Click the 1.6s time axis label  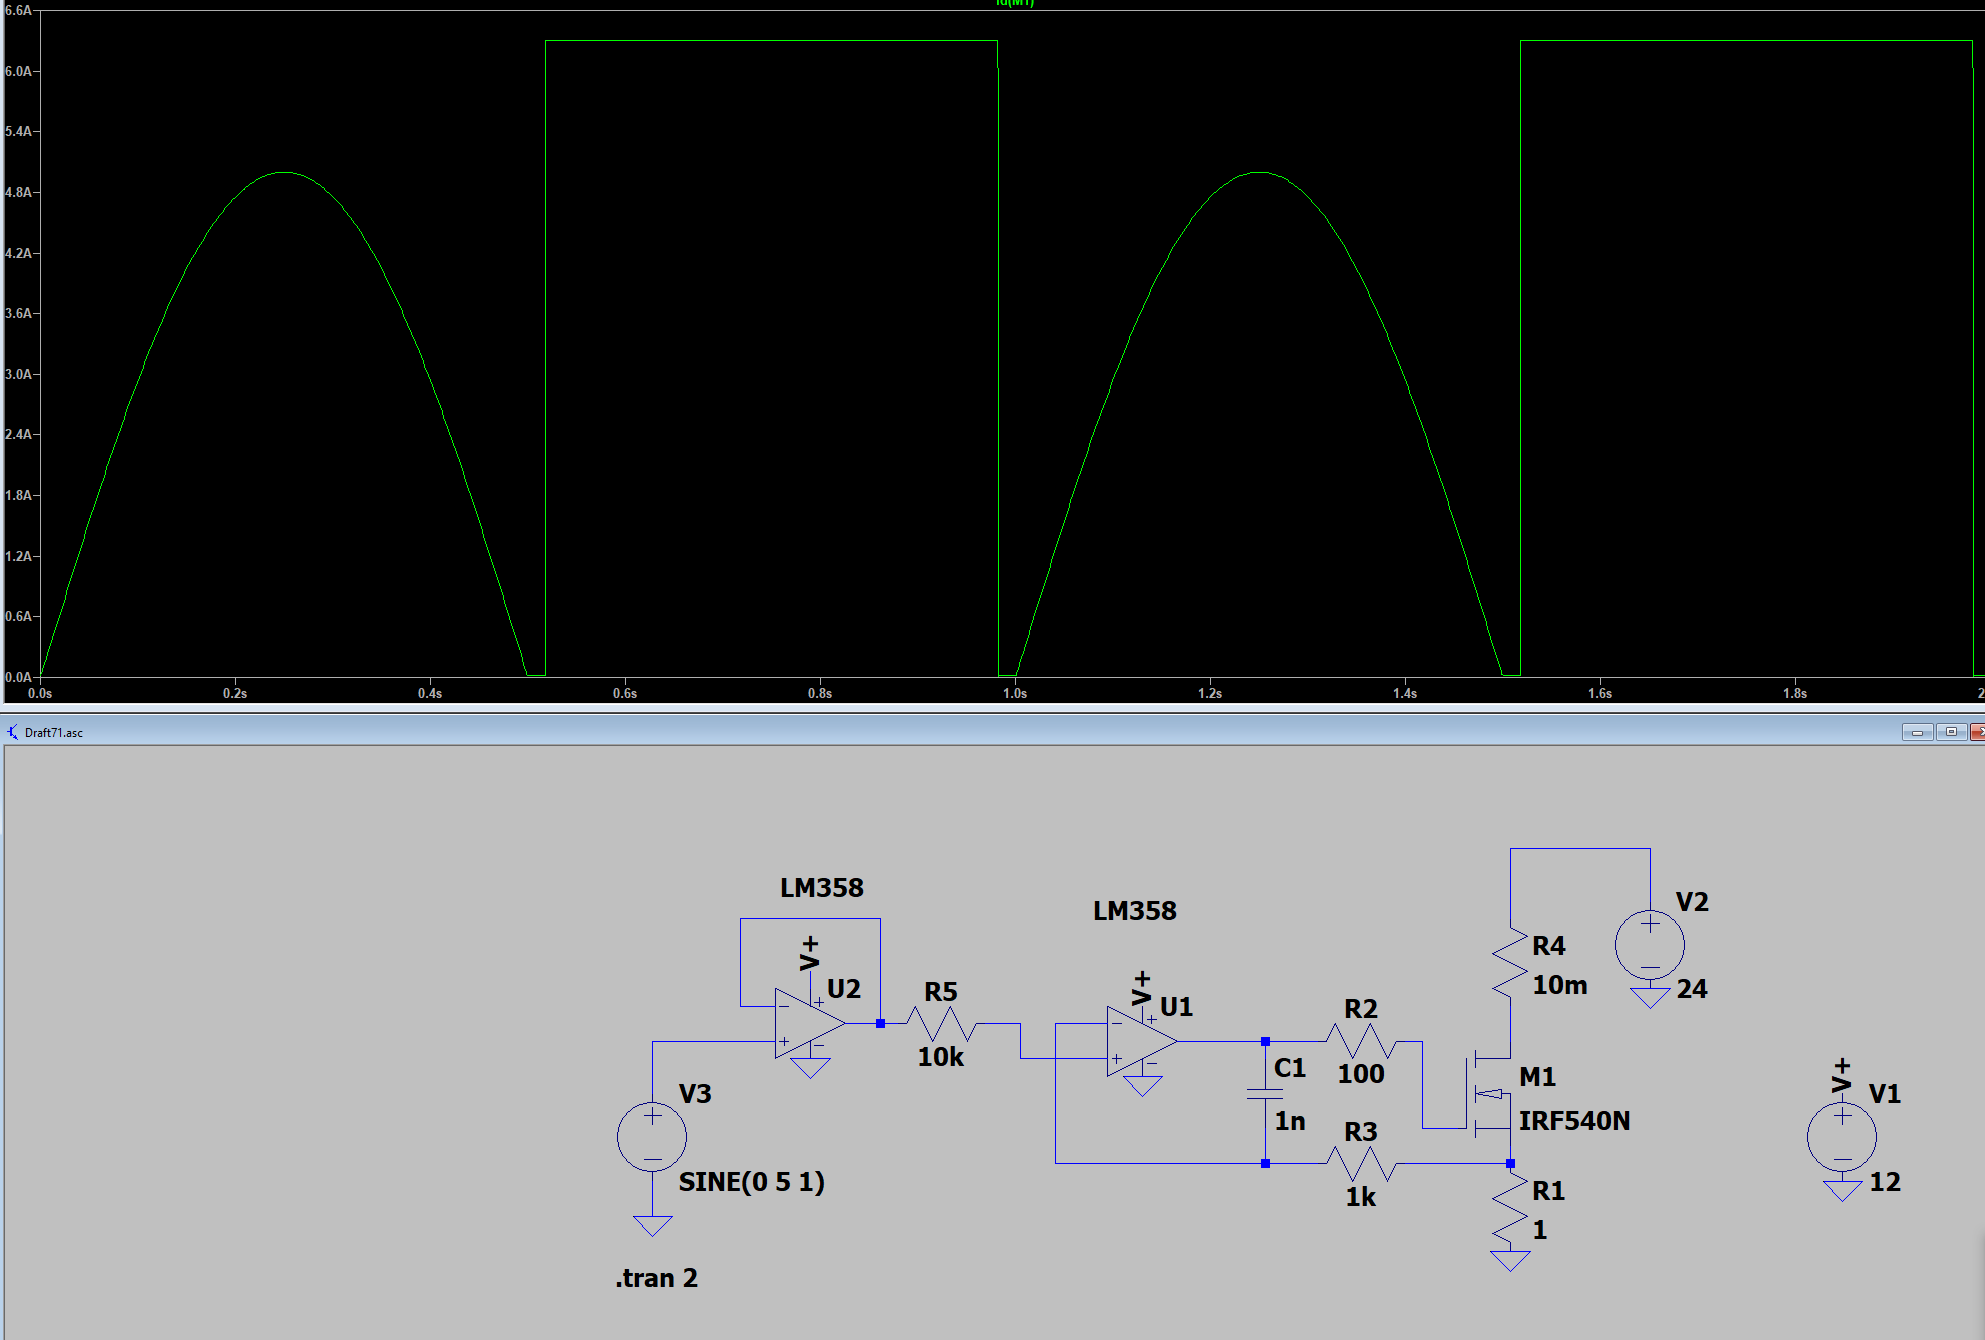[1600, 693]
